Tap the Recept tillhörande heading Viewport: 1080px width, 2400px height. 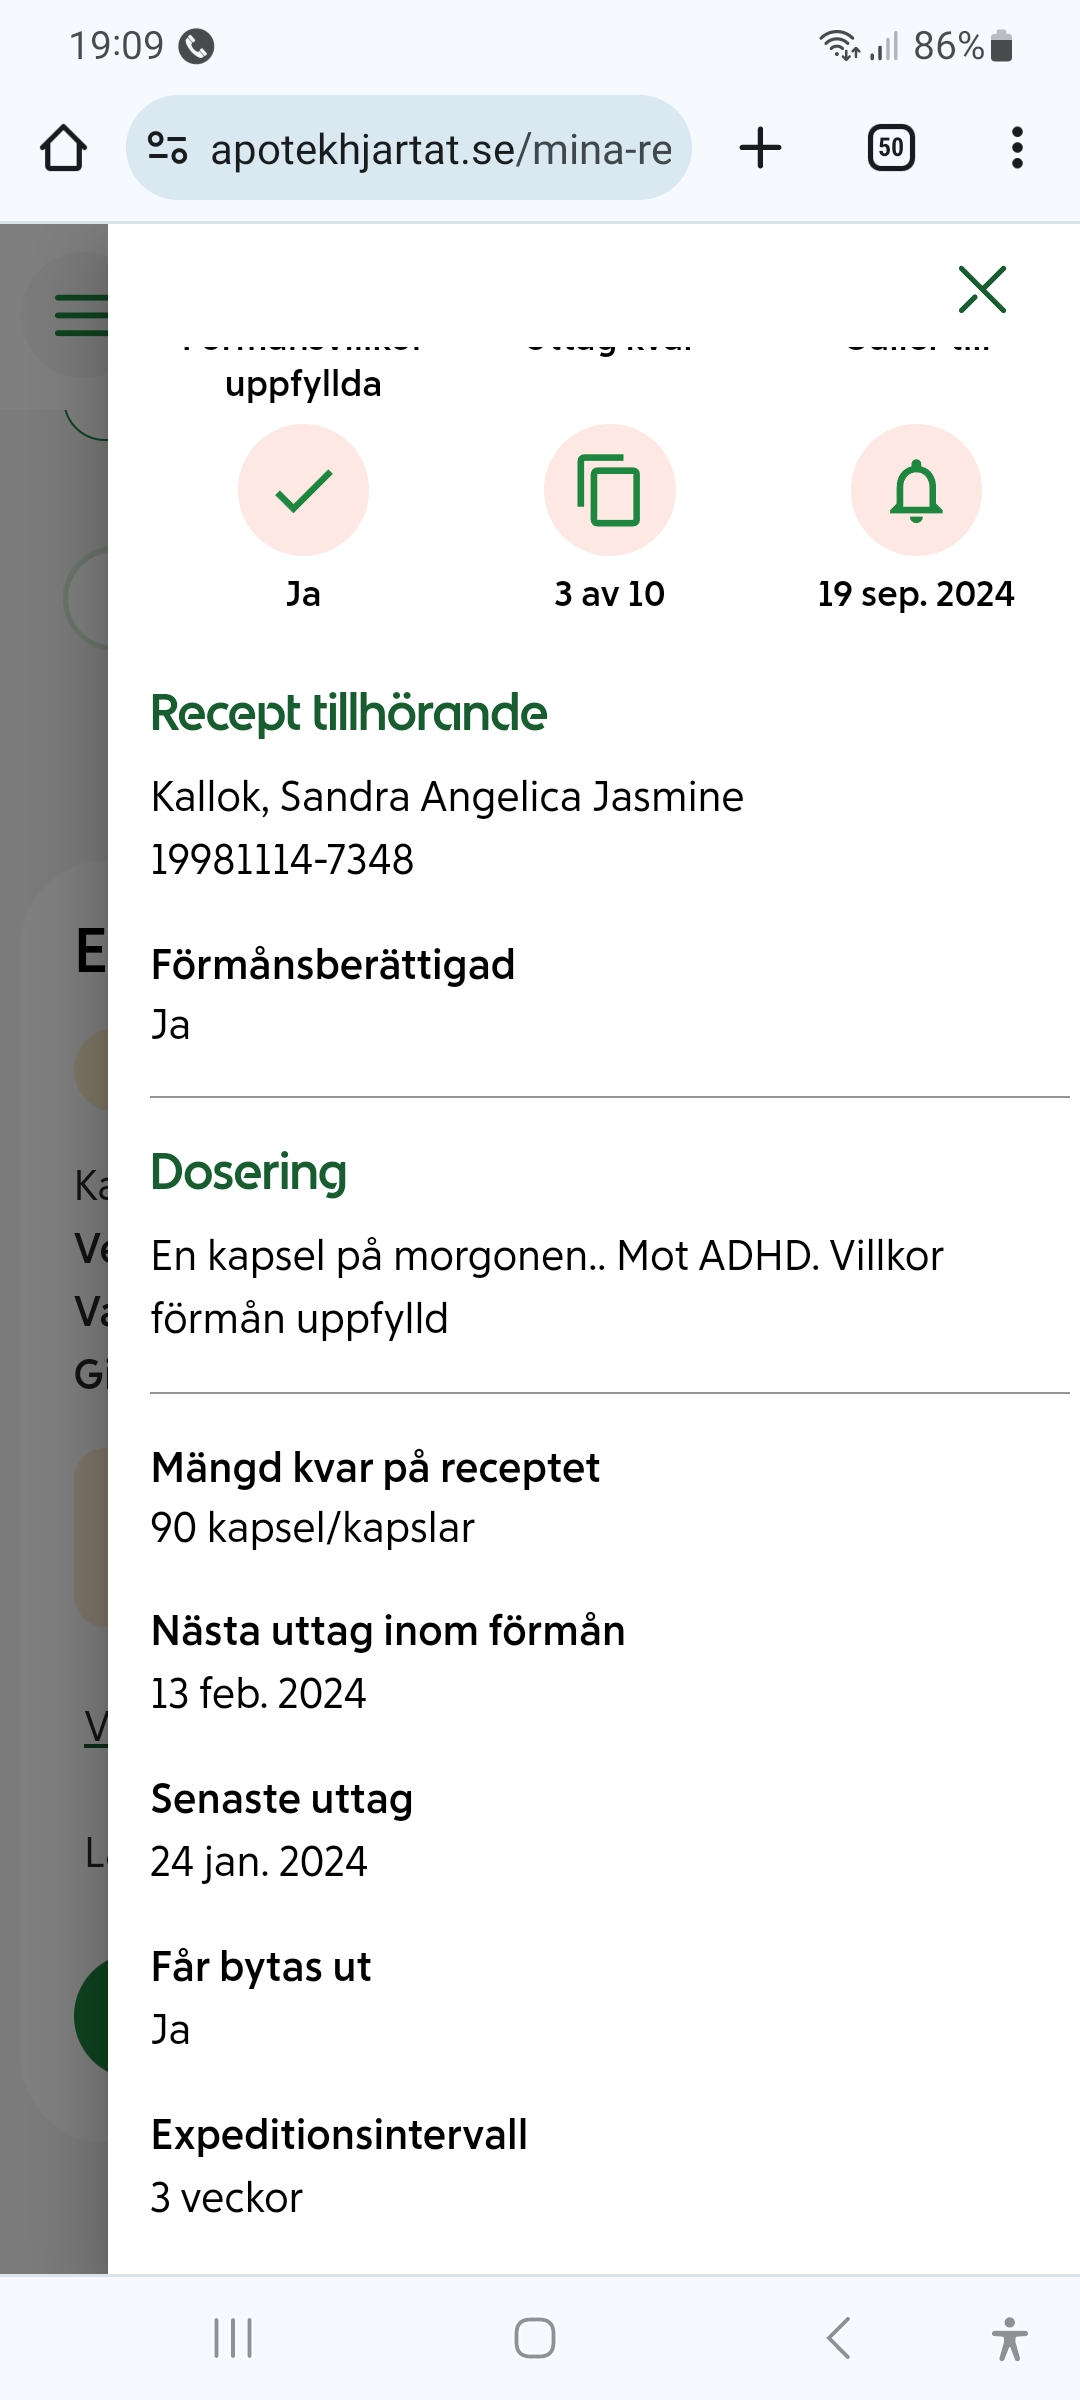tap(349, 713)
